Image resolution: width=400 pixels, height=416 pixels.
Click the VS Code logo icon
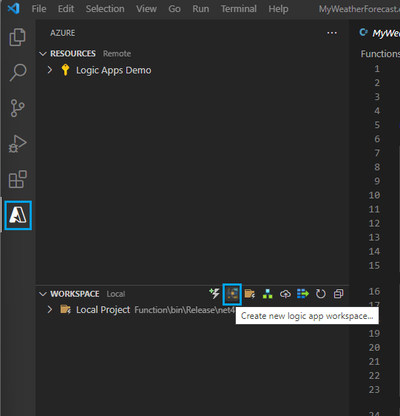(x=14, y=8)
